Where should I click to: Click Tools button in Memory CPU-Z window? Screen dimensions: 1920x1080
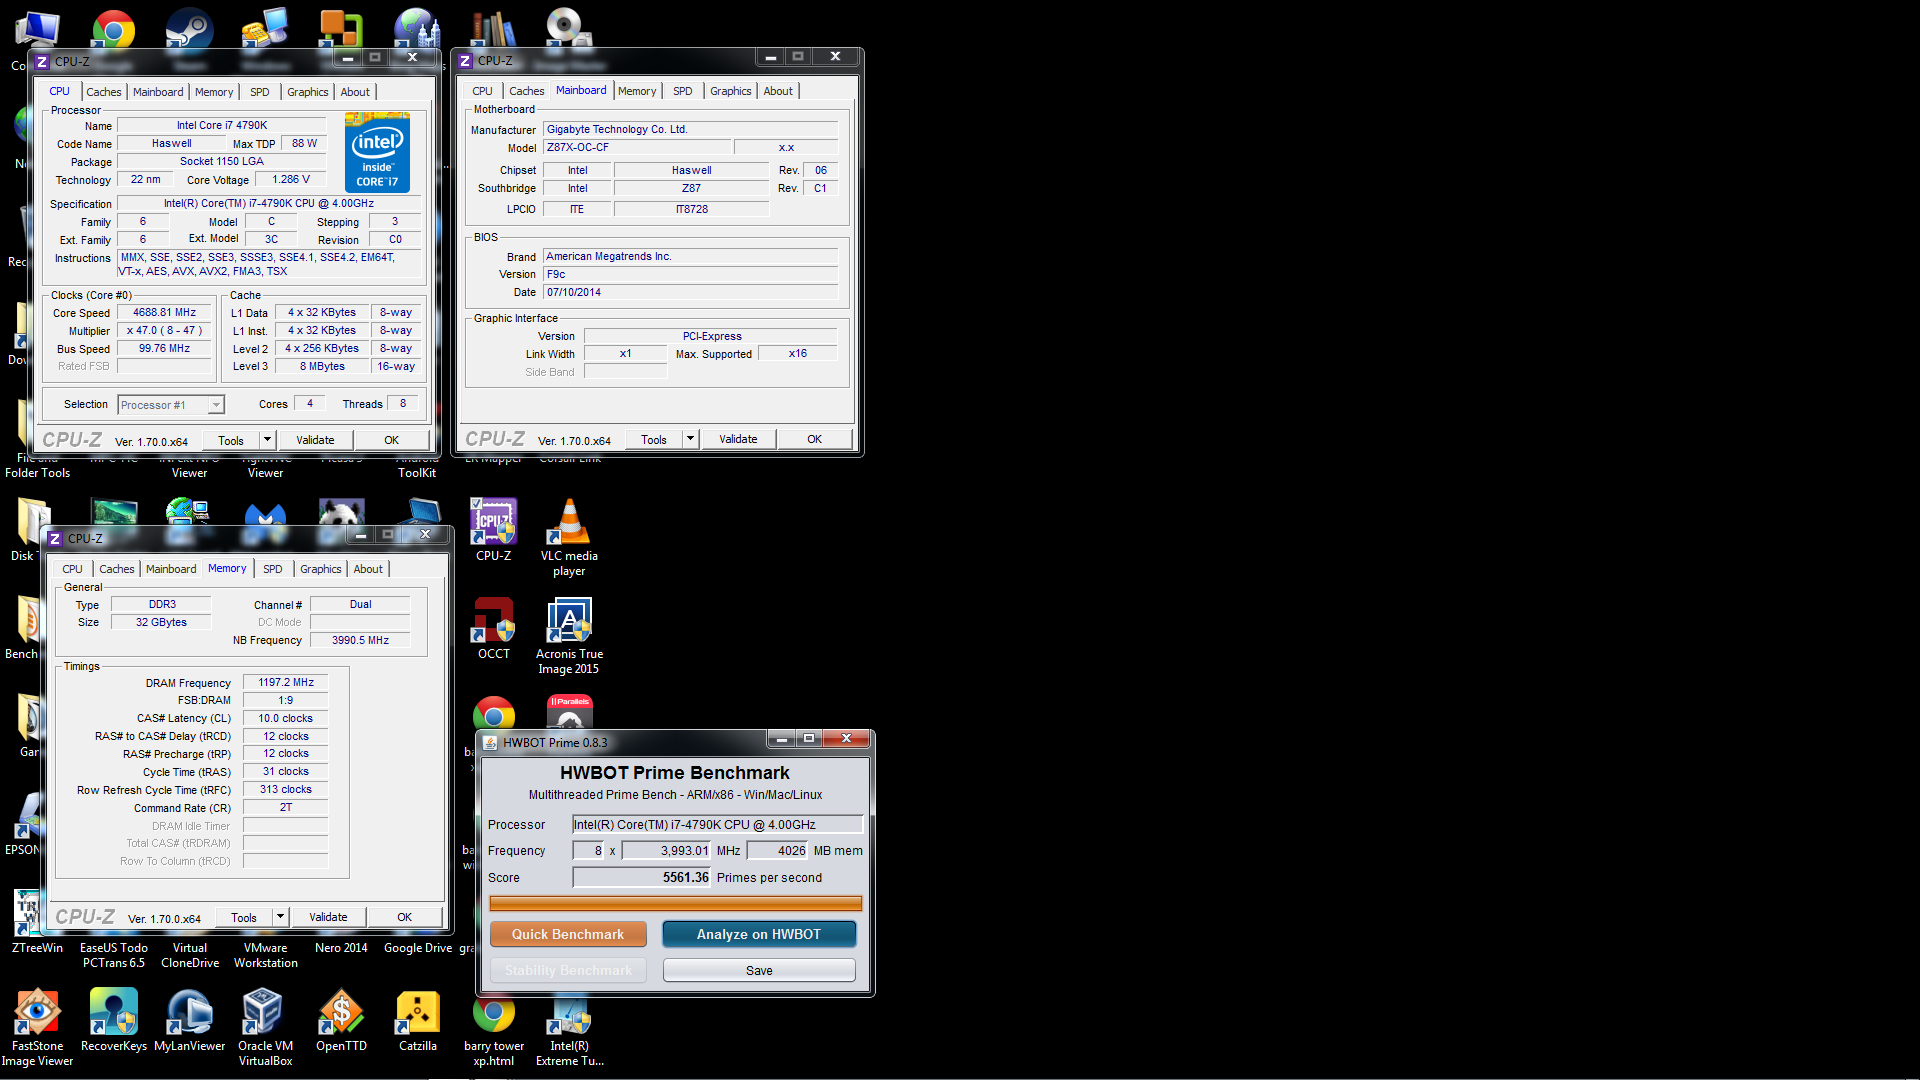pos(244,917)
